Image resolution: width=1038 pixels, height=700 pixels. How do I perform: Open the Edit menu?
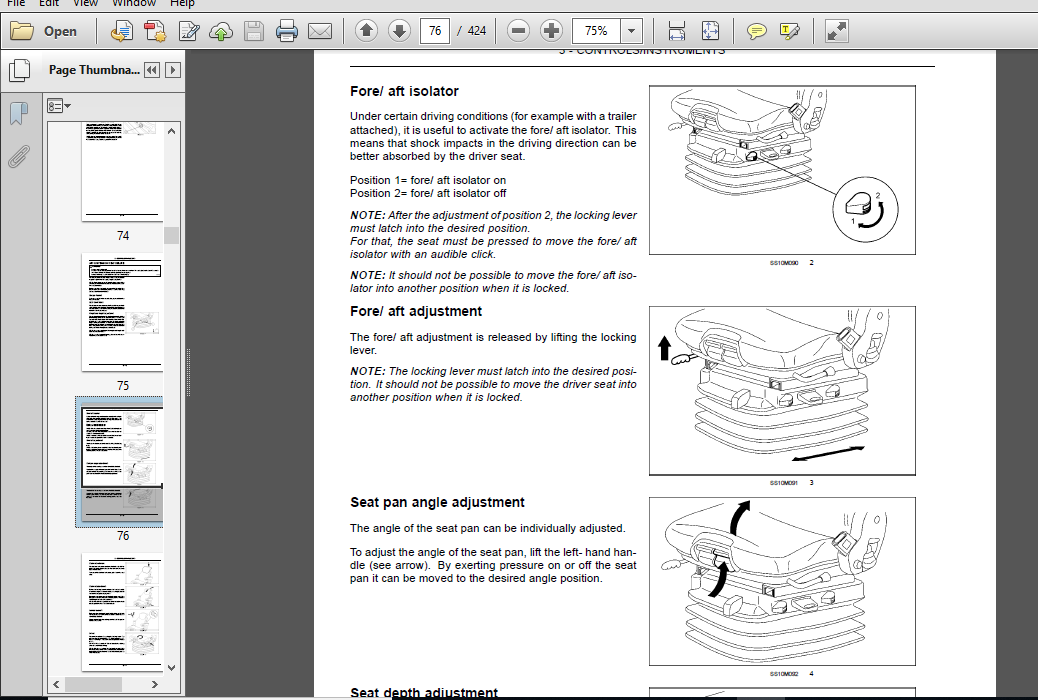point(49,3)
